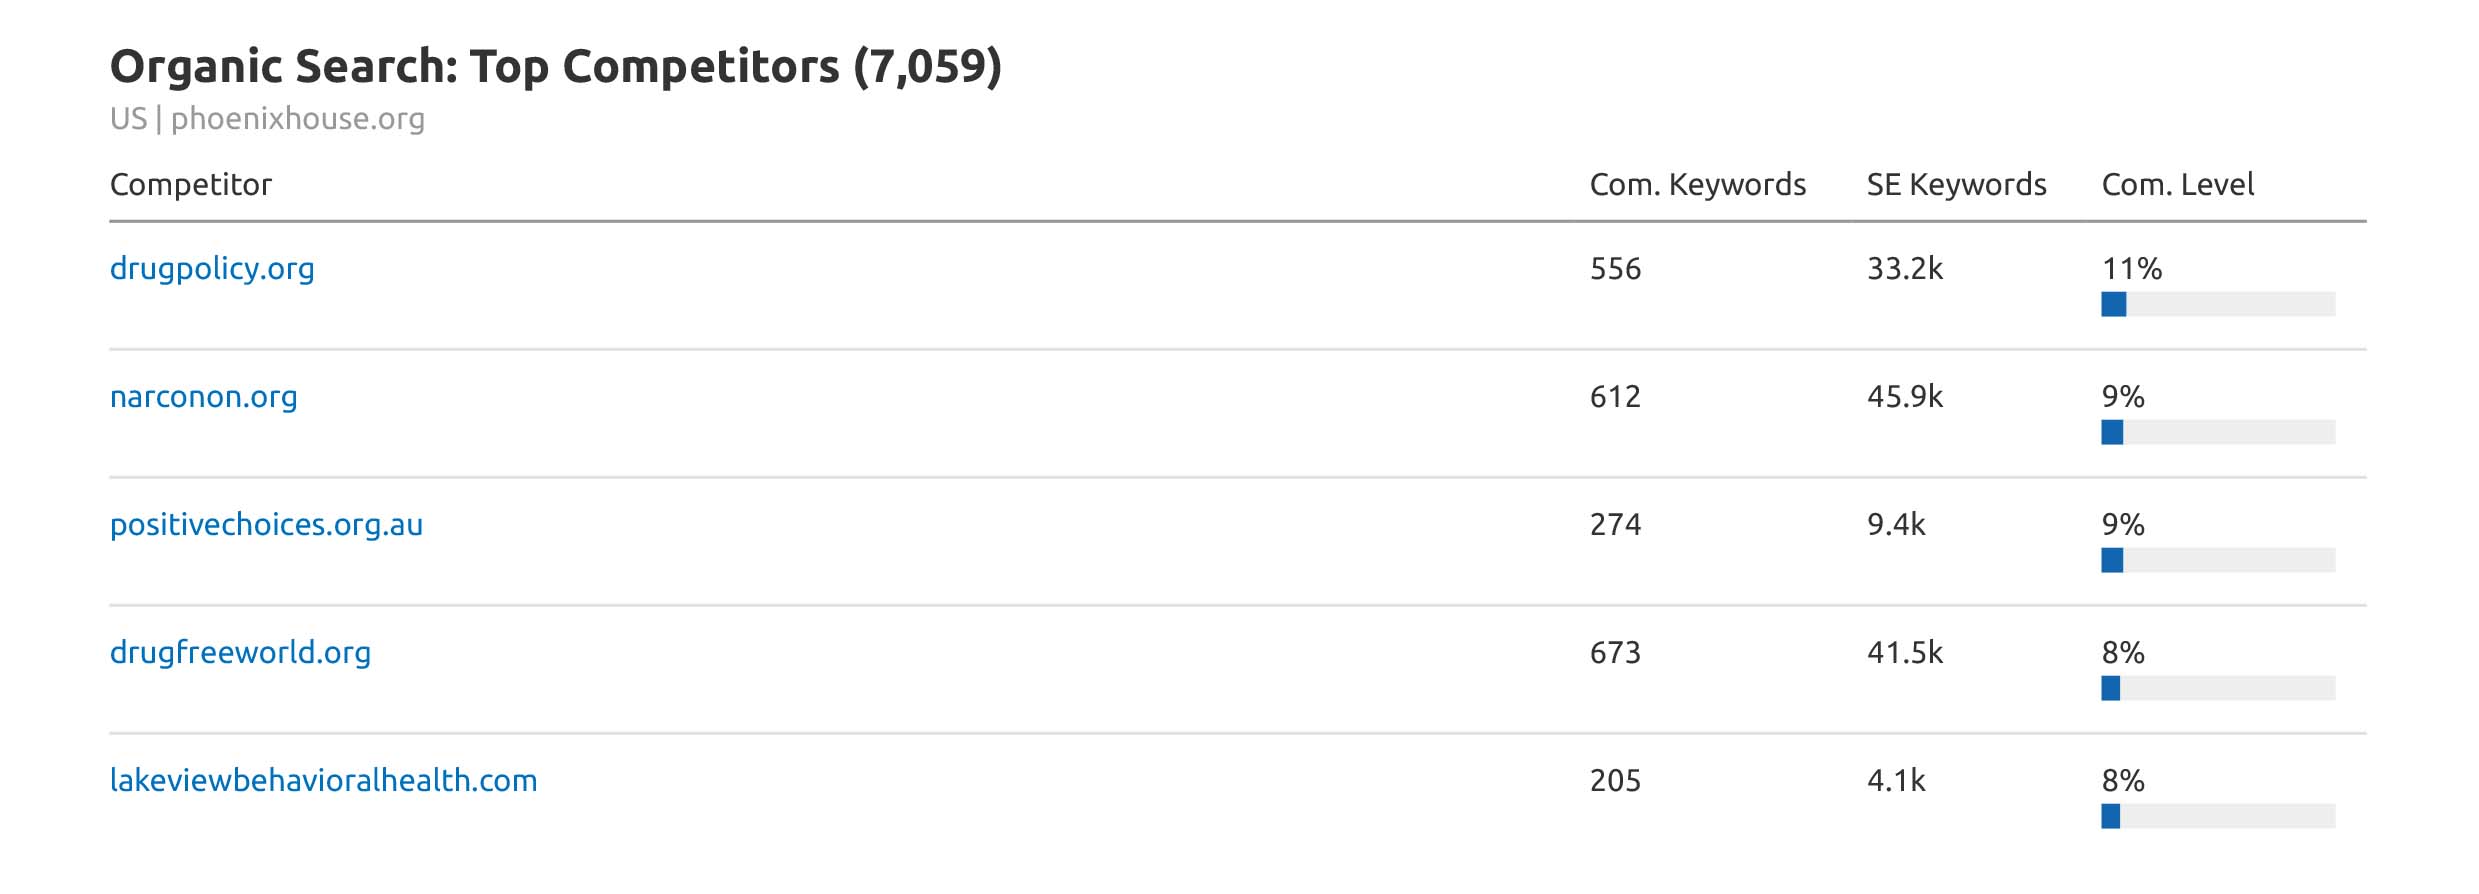This screenshot has width=2479, height=894.
Task: Click the Competitor column header
Action: point(191,185)
